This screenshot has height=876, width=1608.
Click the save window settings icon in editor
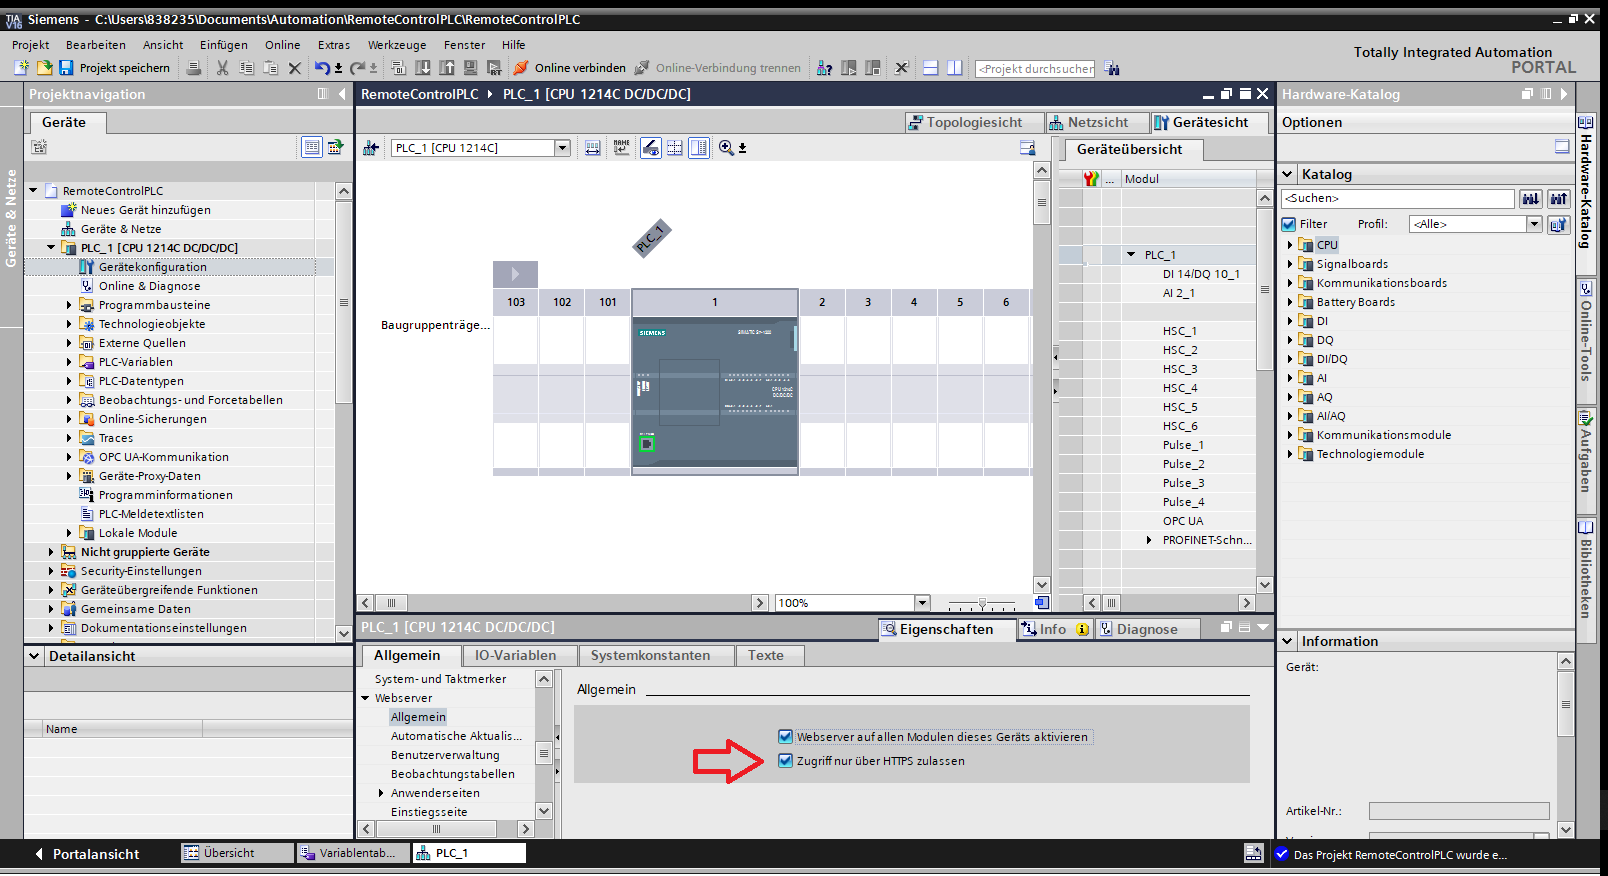1027,148
